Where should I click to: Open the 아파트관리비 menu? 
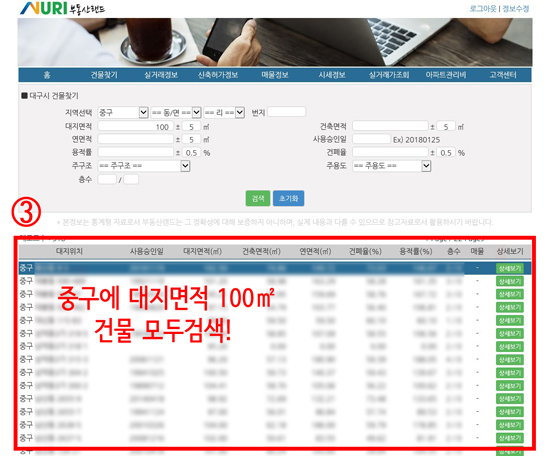point(446,75)
